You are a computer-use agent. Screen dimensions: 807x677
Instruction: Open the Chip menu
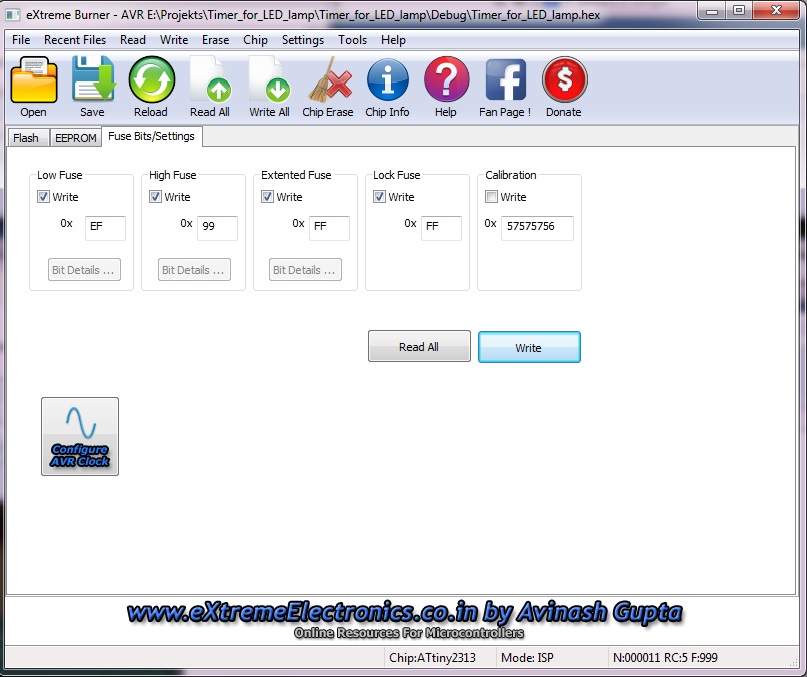tap(255, 40)
